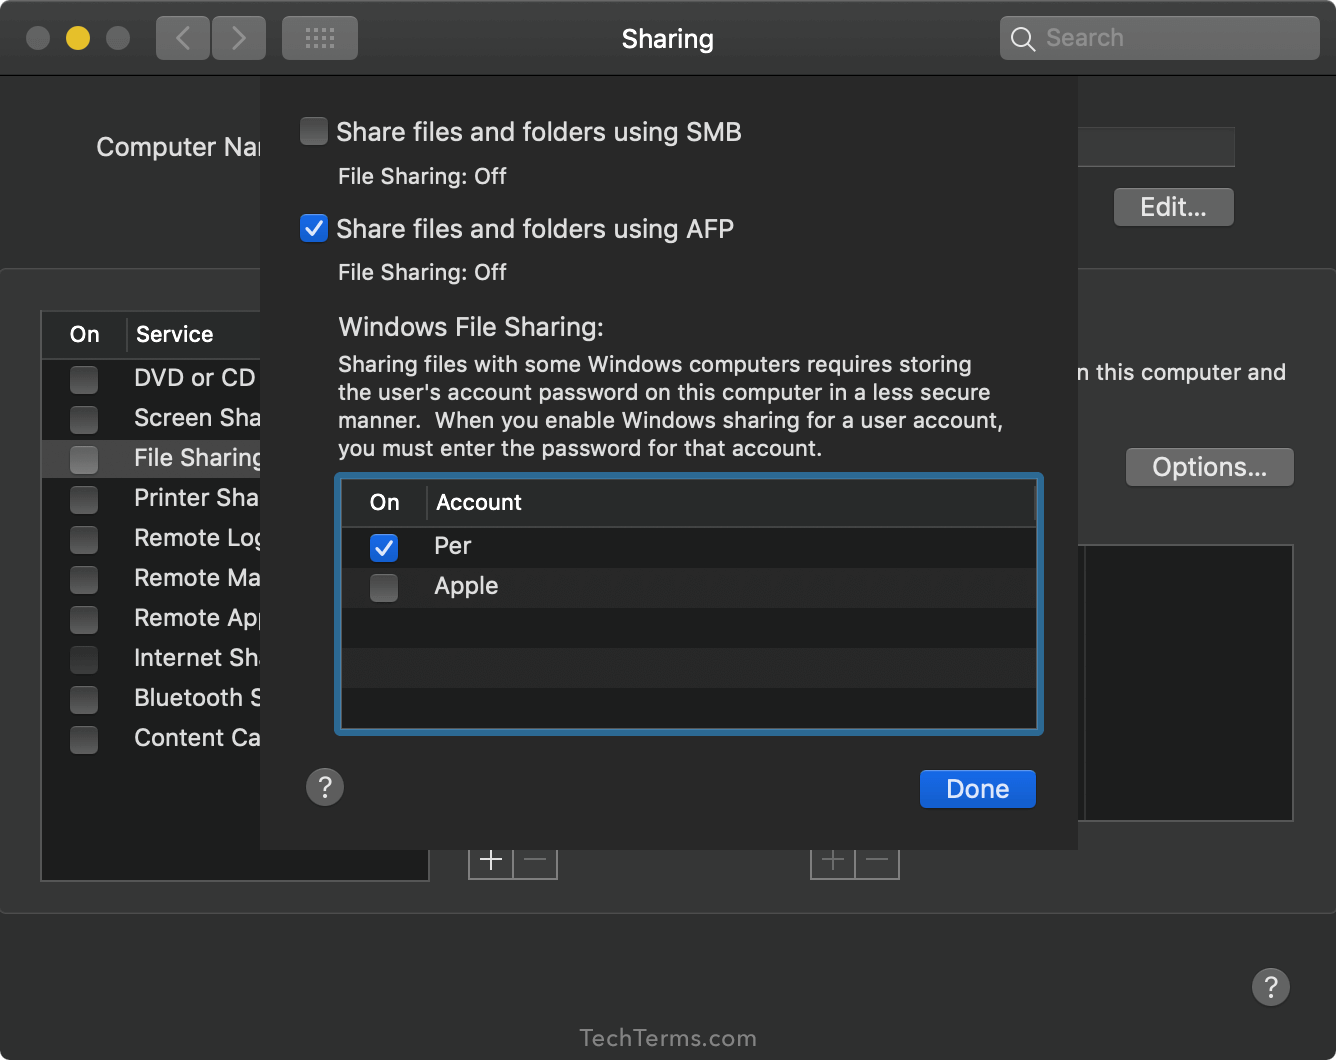Turn on the Bluetooth Sharing service

84,700
